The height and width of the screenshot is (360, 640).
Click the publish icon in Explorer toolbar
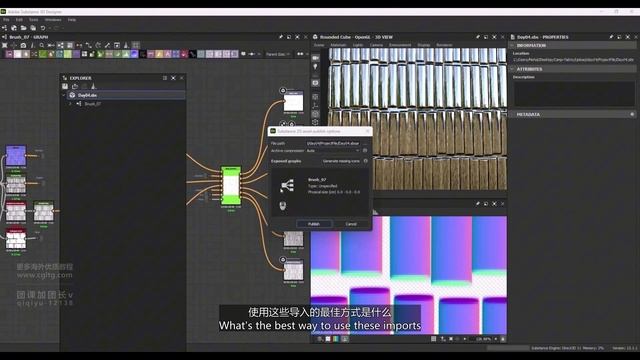point(93,86)
